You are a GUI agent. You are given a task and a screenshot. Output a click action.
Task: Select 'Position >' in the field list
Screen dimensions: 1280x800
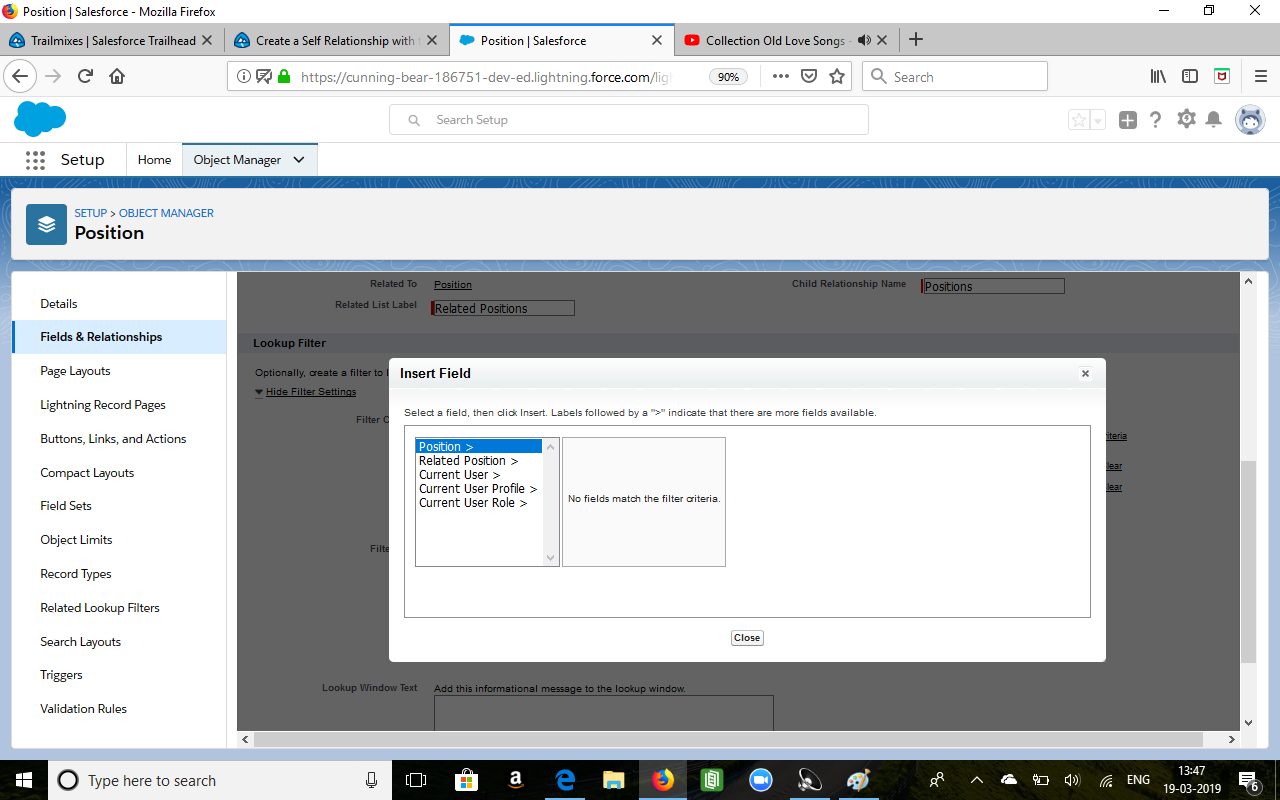pos(479,447)
